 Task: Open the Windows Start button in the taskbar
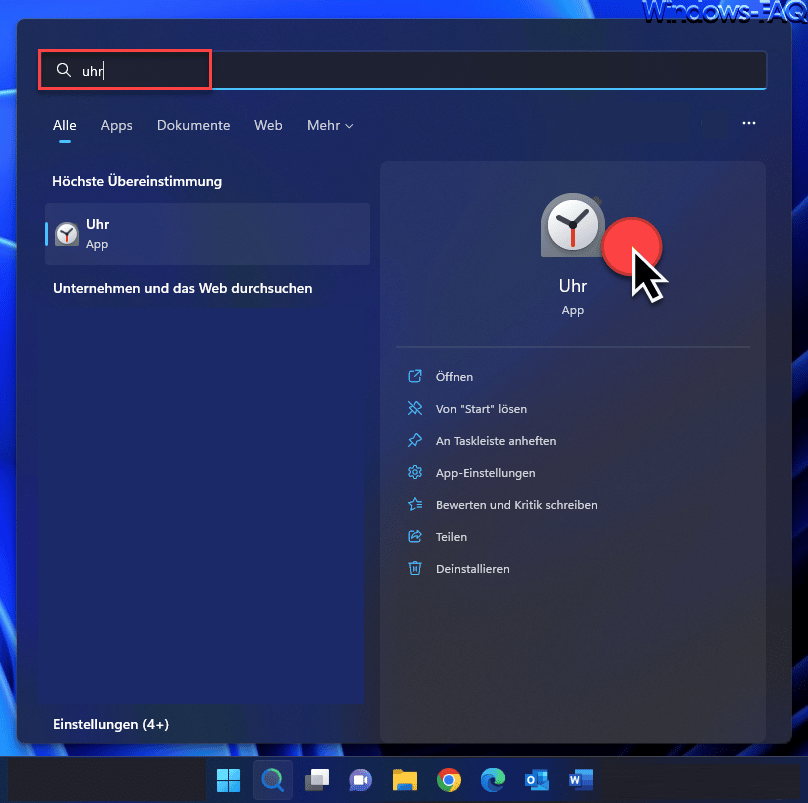point(228,780)
